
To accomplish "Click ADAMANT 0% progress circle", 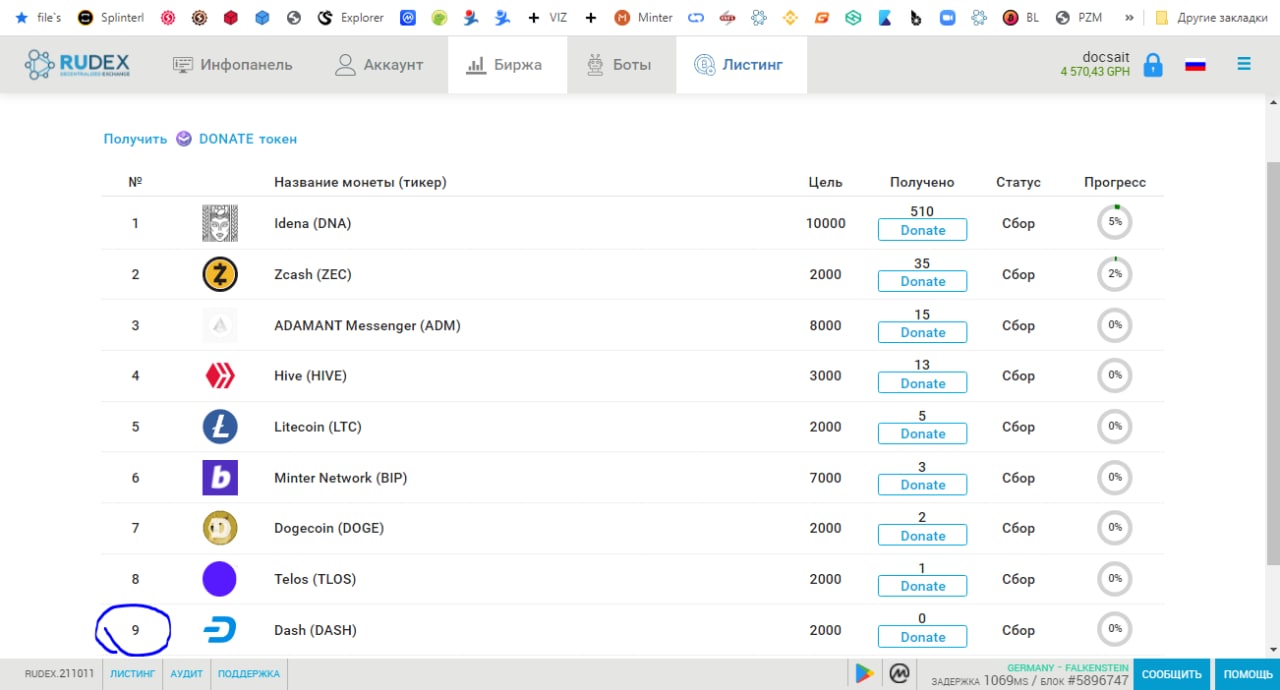I will pos(1115,324).
